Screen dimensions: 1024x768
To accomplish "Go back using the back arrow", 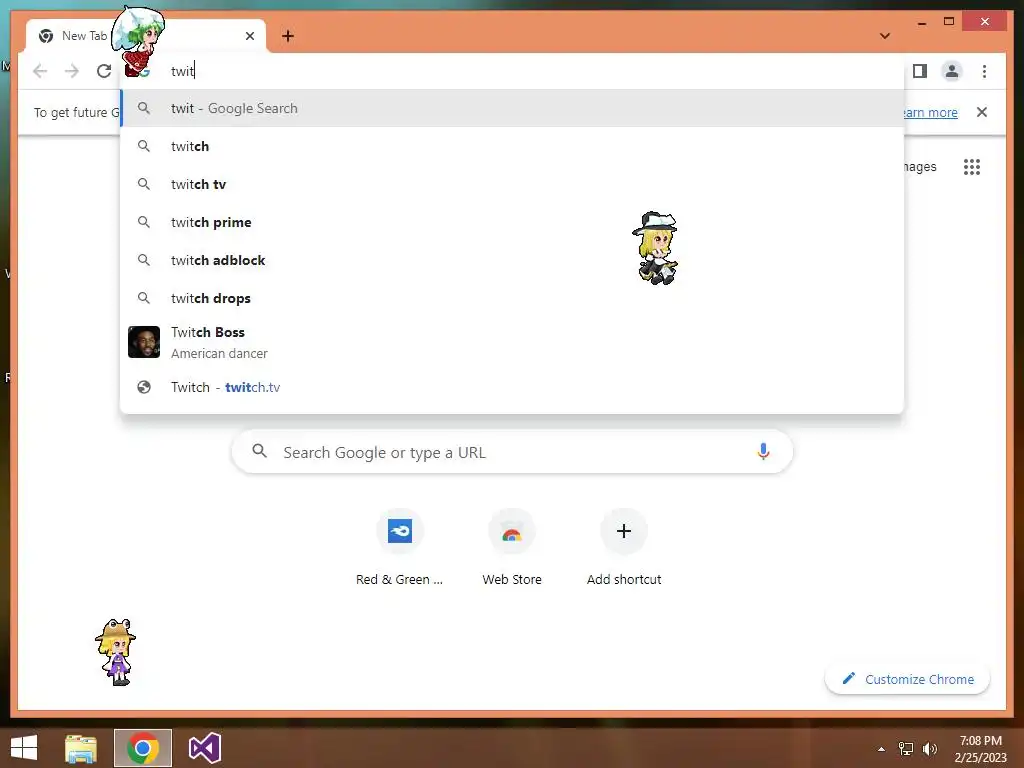I will point(40,71).
